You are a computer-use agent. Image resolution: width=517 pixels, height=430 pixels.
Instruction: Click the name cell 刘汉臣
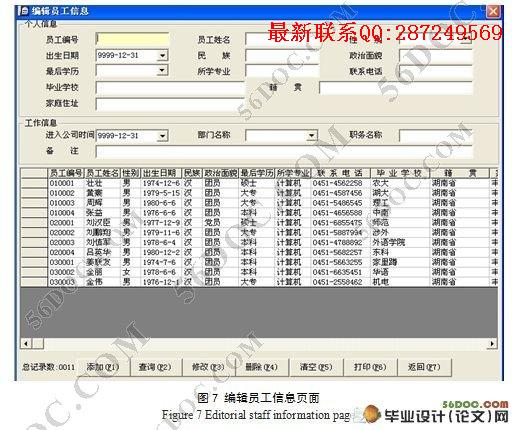[102, 223]
